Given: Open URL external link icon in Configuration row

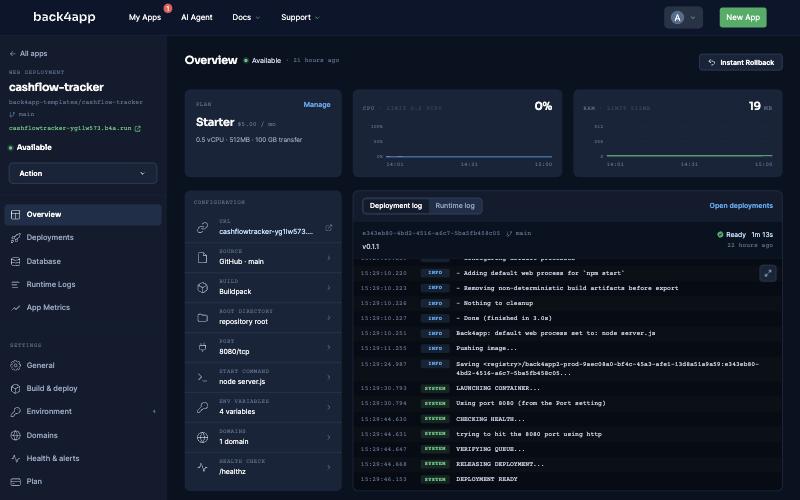Looking at the screenshot, I should 329,228.
